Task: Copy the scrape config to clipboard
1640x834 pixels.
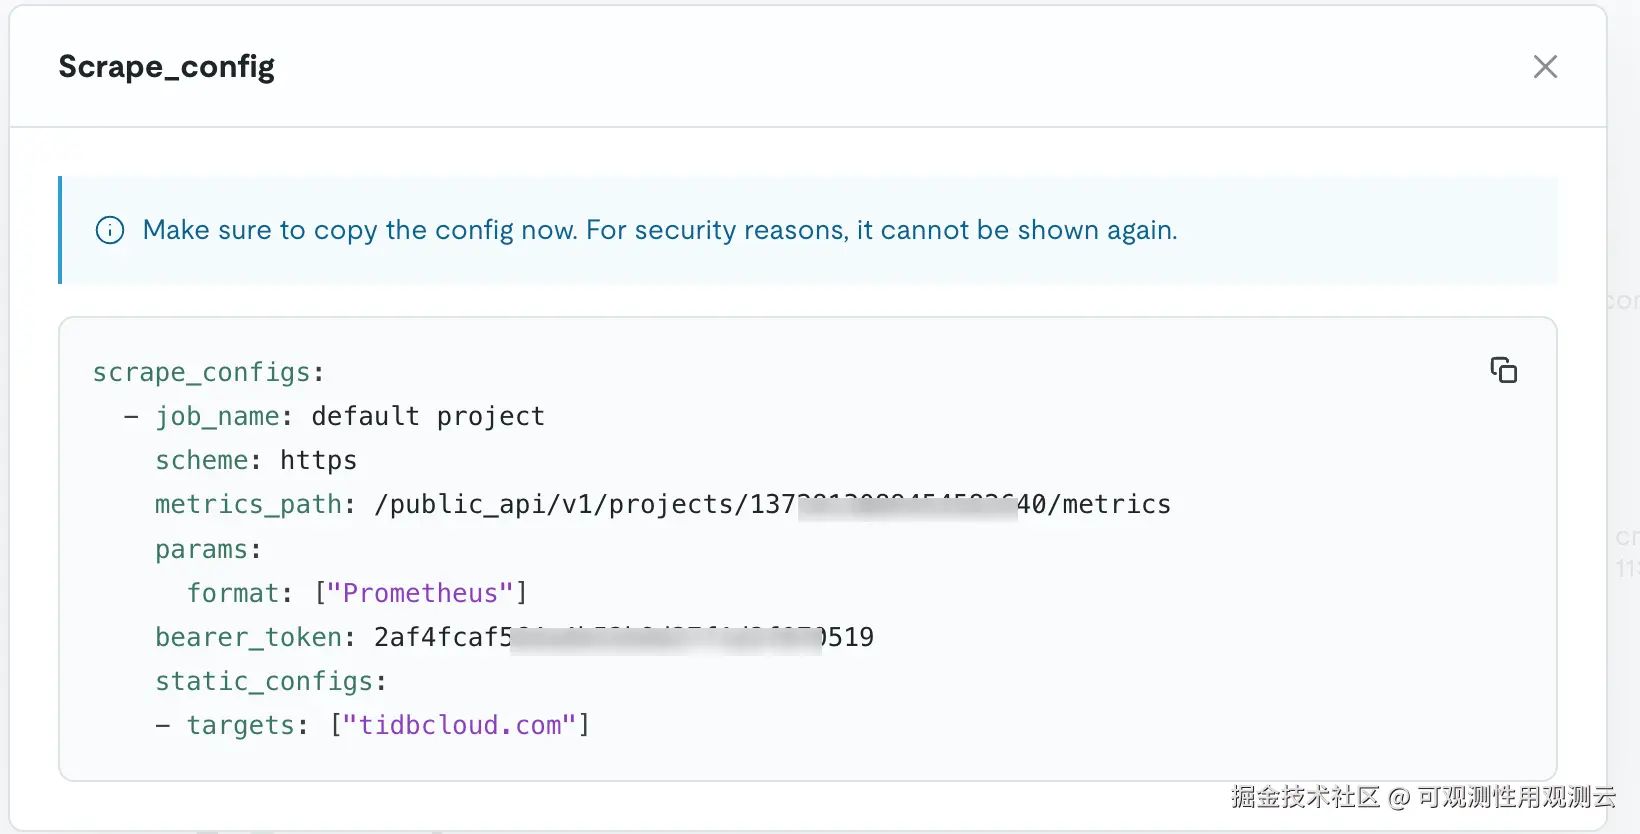Action: 1503,370
